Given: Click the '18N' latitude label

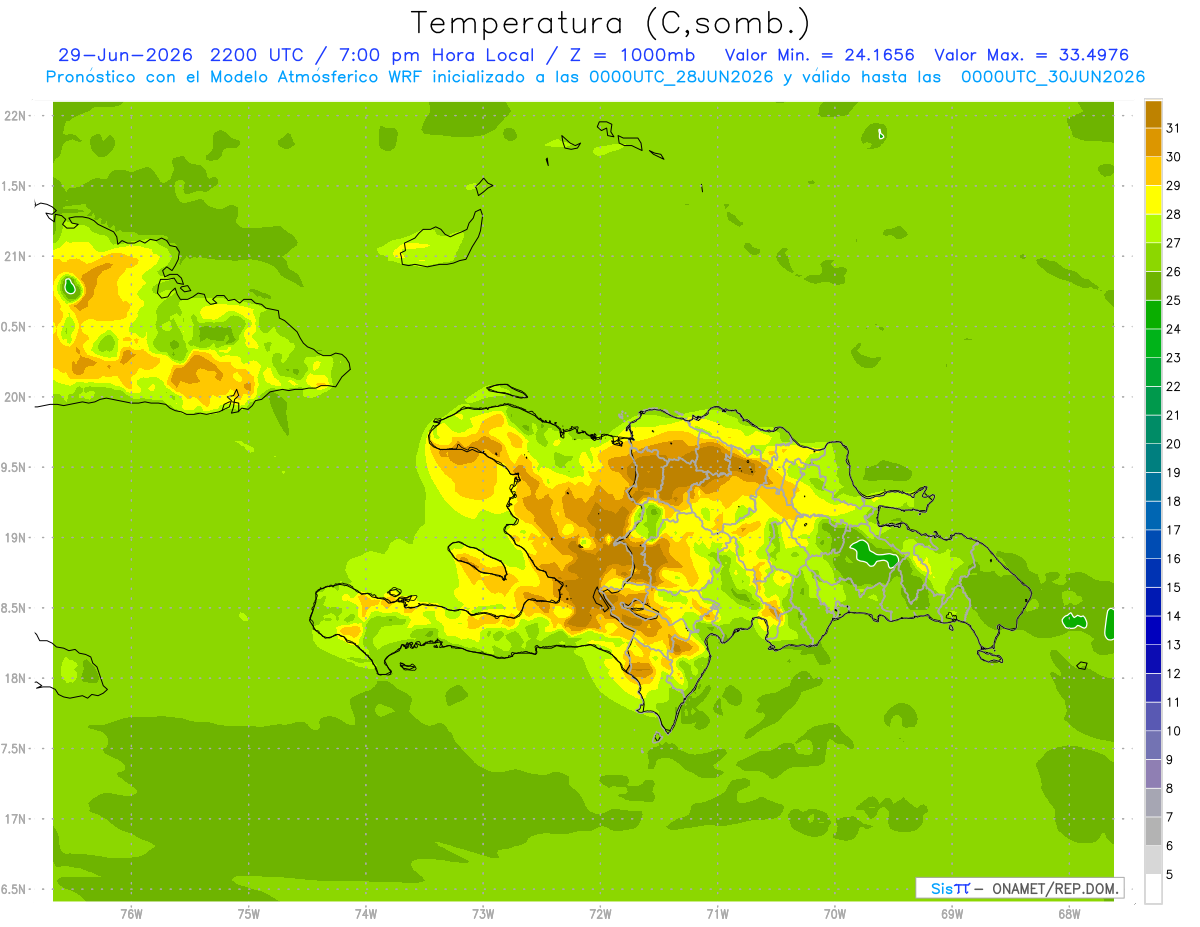Looking at the screenshot, I should (x=15, y=679).
